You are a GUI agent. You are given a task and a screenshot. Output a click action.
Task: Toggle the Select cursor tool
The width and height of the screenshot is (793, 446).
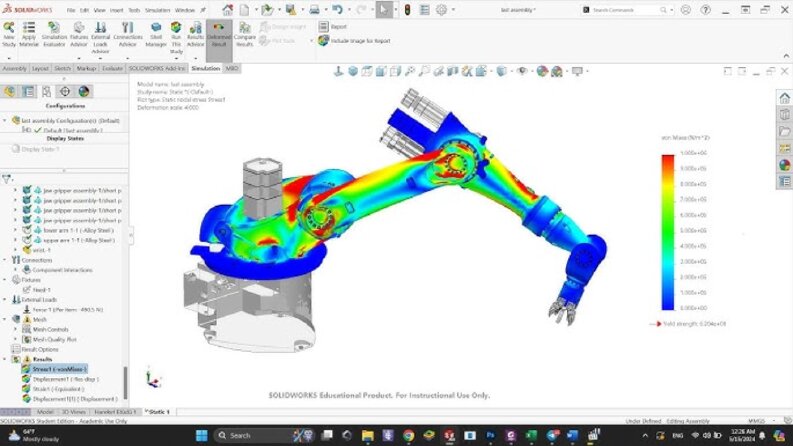tap(384, 10)
